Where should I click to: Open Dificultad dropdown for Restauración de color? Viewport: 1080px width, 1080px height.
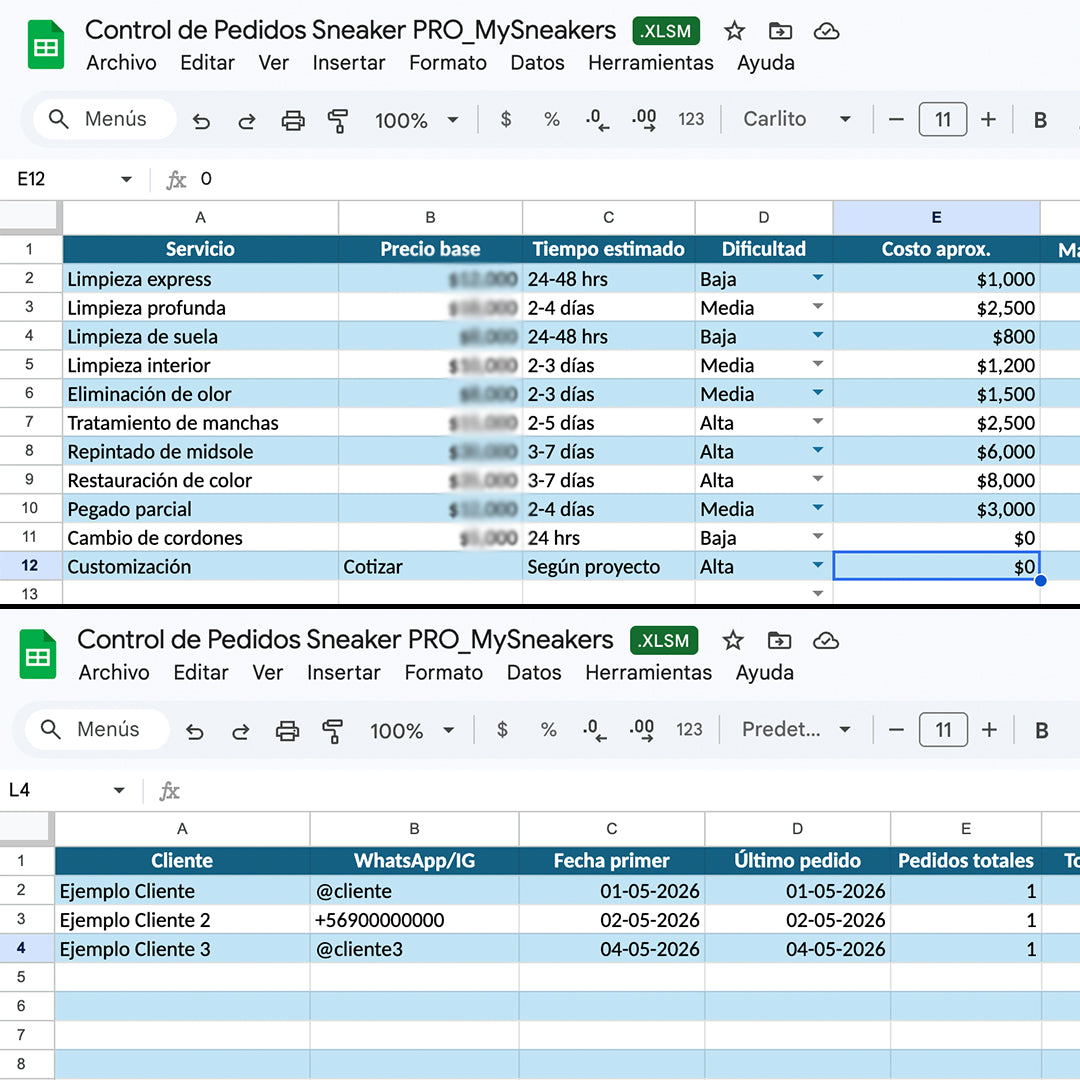click(x=818, y=479)
